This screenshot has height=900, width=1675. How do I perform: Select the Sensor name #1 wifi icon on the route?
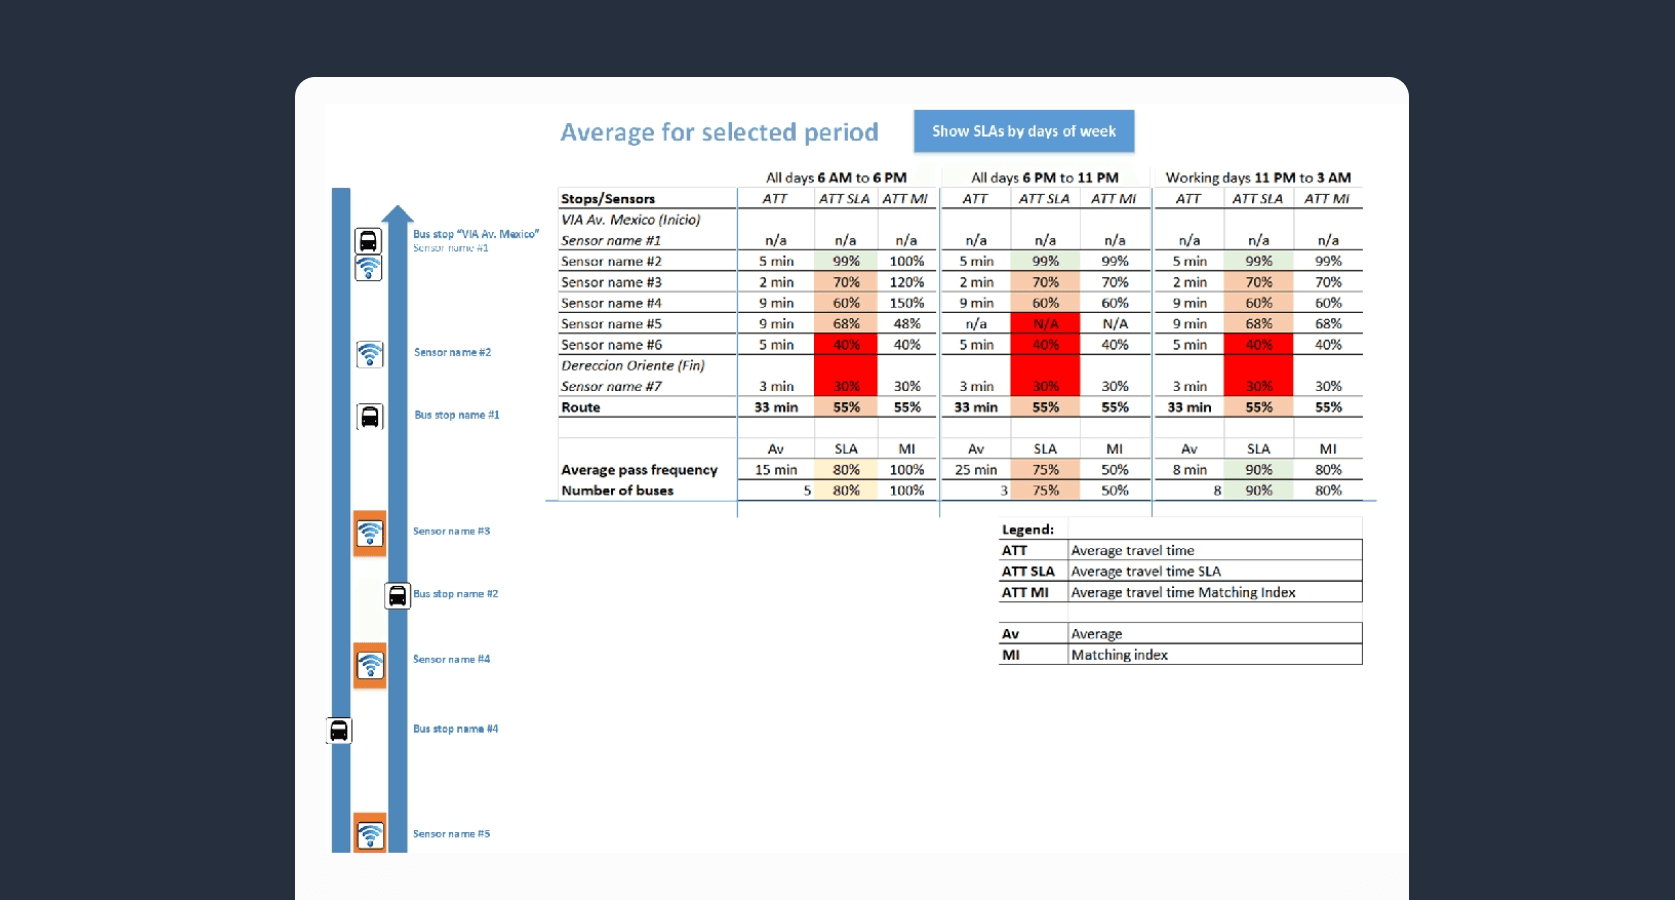pos(368,268)
